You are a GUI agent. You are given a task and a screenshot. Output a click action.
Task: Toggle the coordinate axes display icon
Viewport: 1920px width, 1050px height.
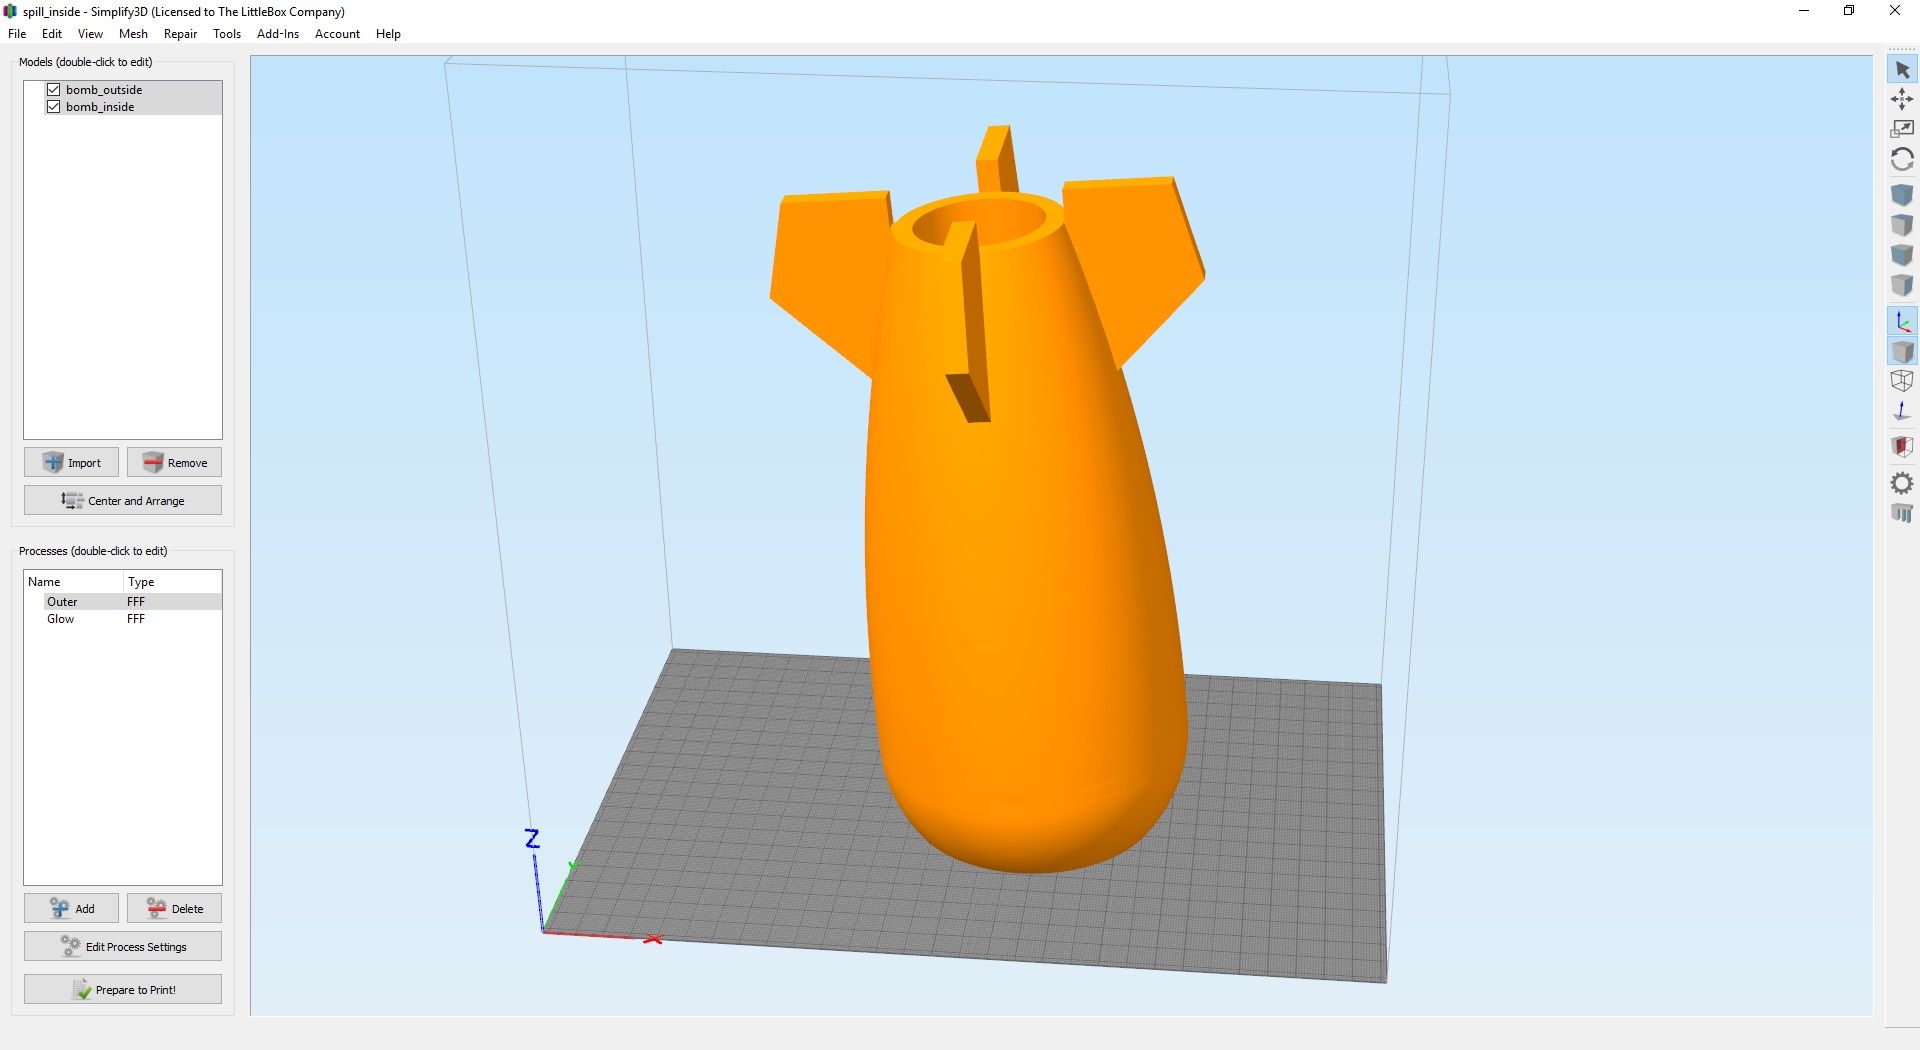point(1902,322)
